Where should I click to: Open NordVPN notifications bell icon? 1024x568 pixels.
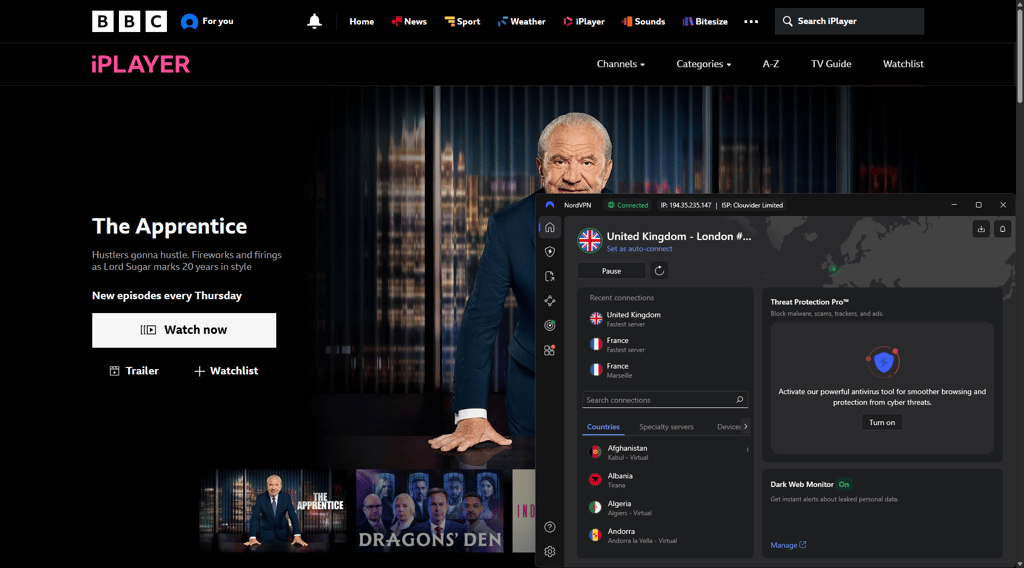(x=1002, y=229)
